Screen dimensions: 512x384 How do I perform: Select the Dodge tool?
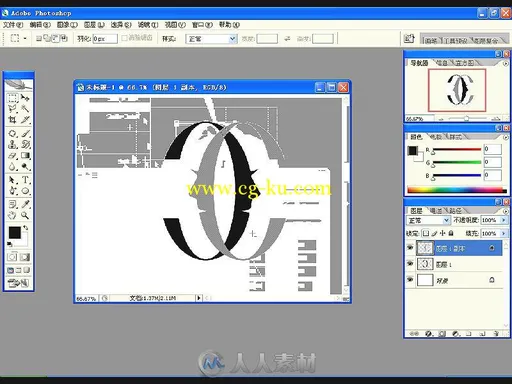(25, 166)
